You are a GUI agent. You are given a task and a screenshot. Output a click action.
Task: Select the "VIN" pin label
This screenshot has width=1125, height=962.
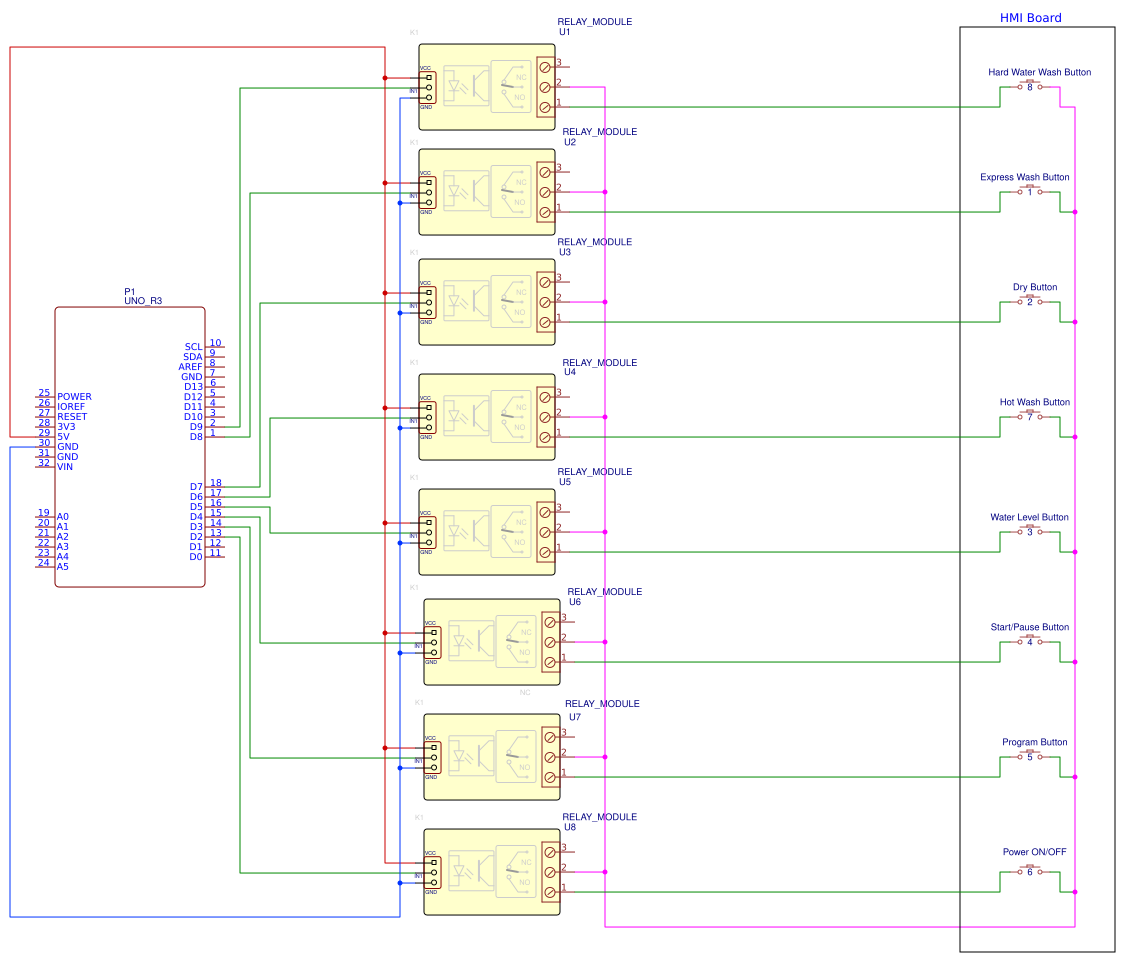[x=65, y=468]
